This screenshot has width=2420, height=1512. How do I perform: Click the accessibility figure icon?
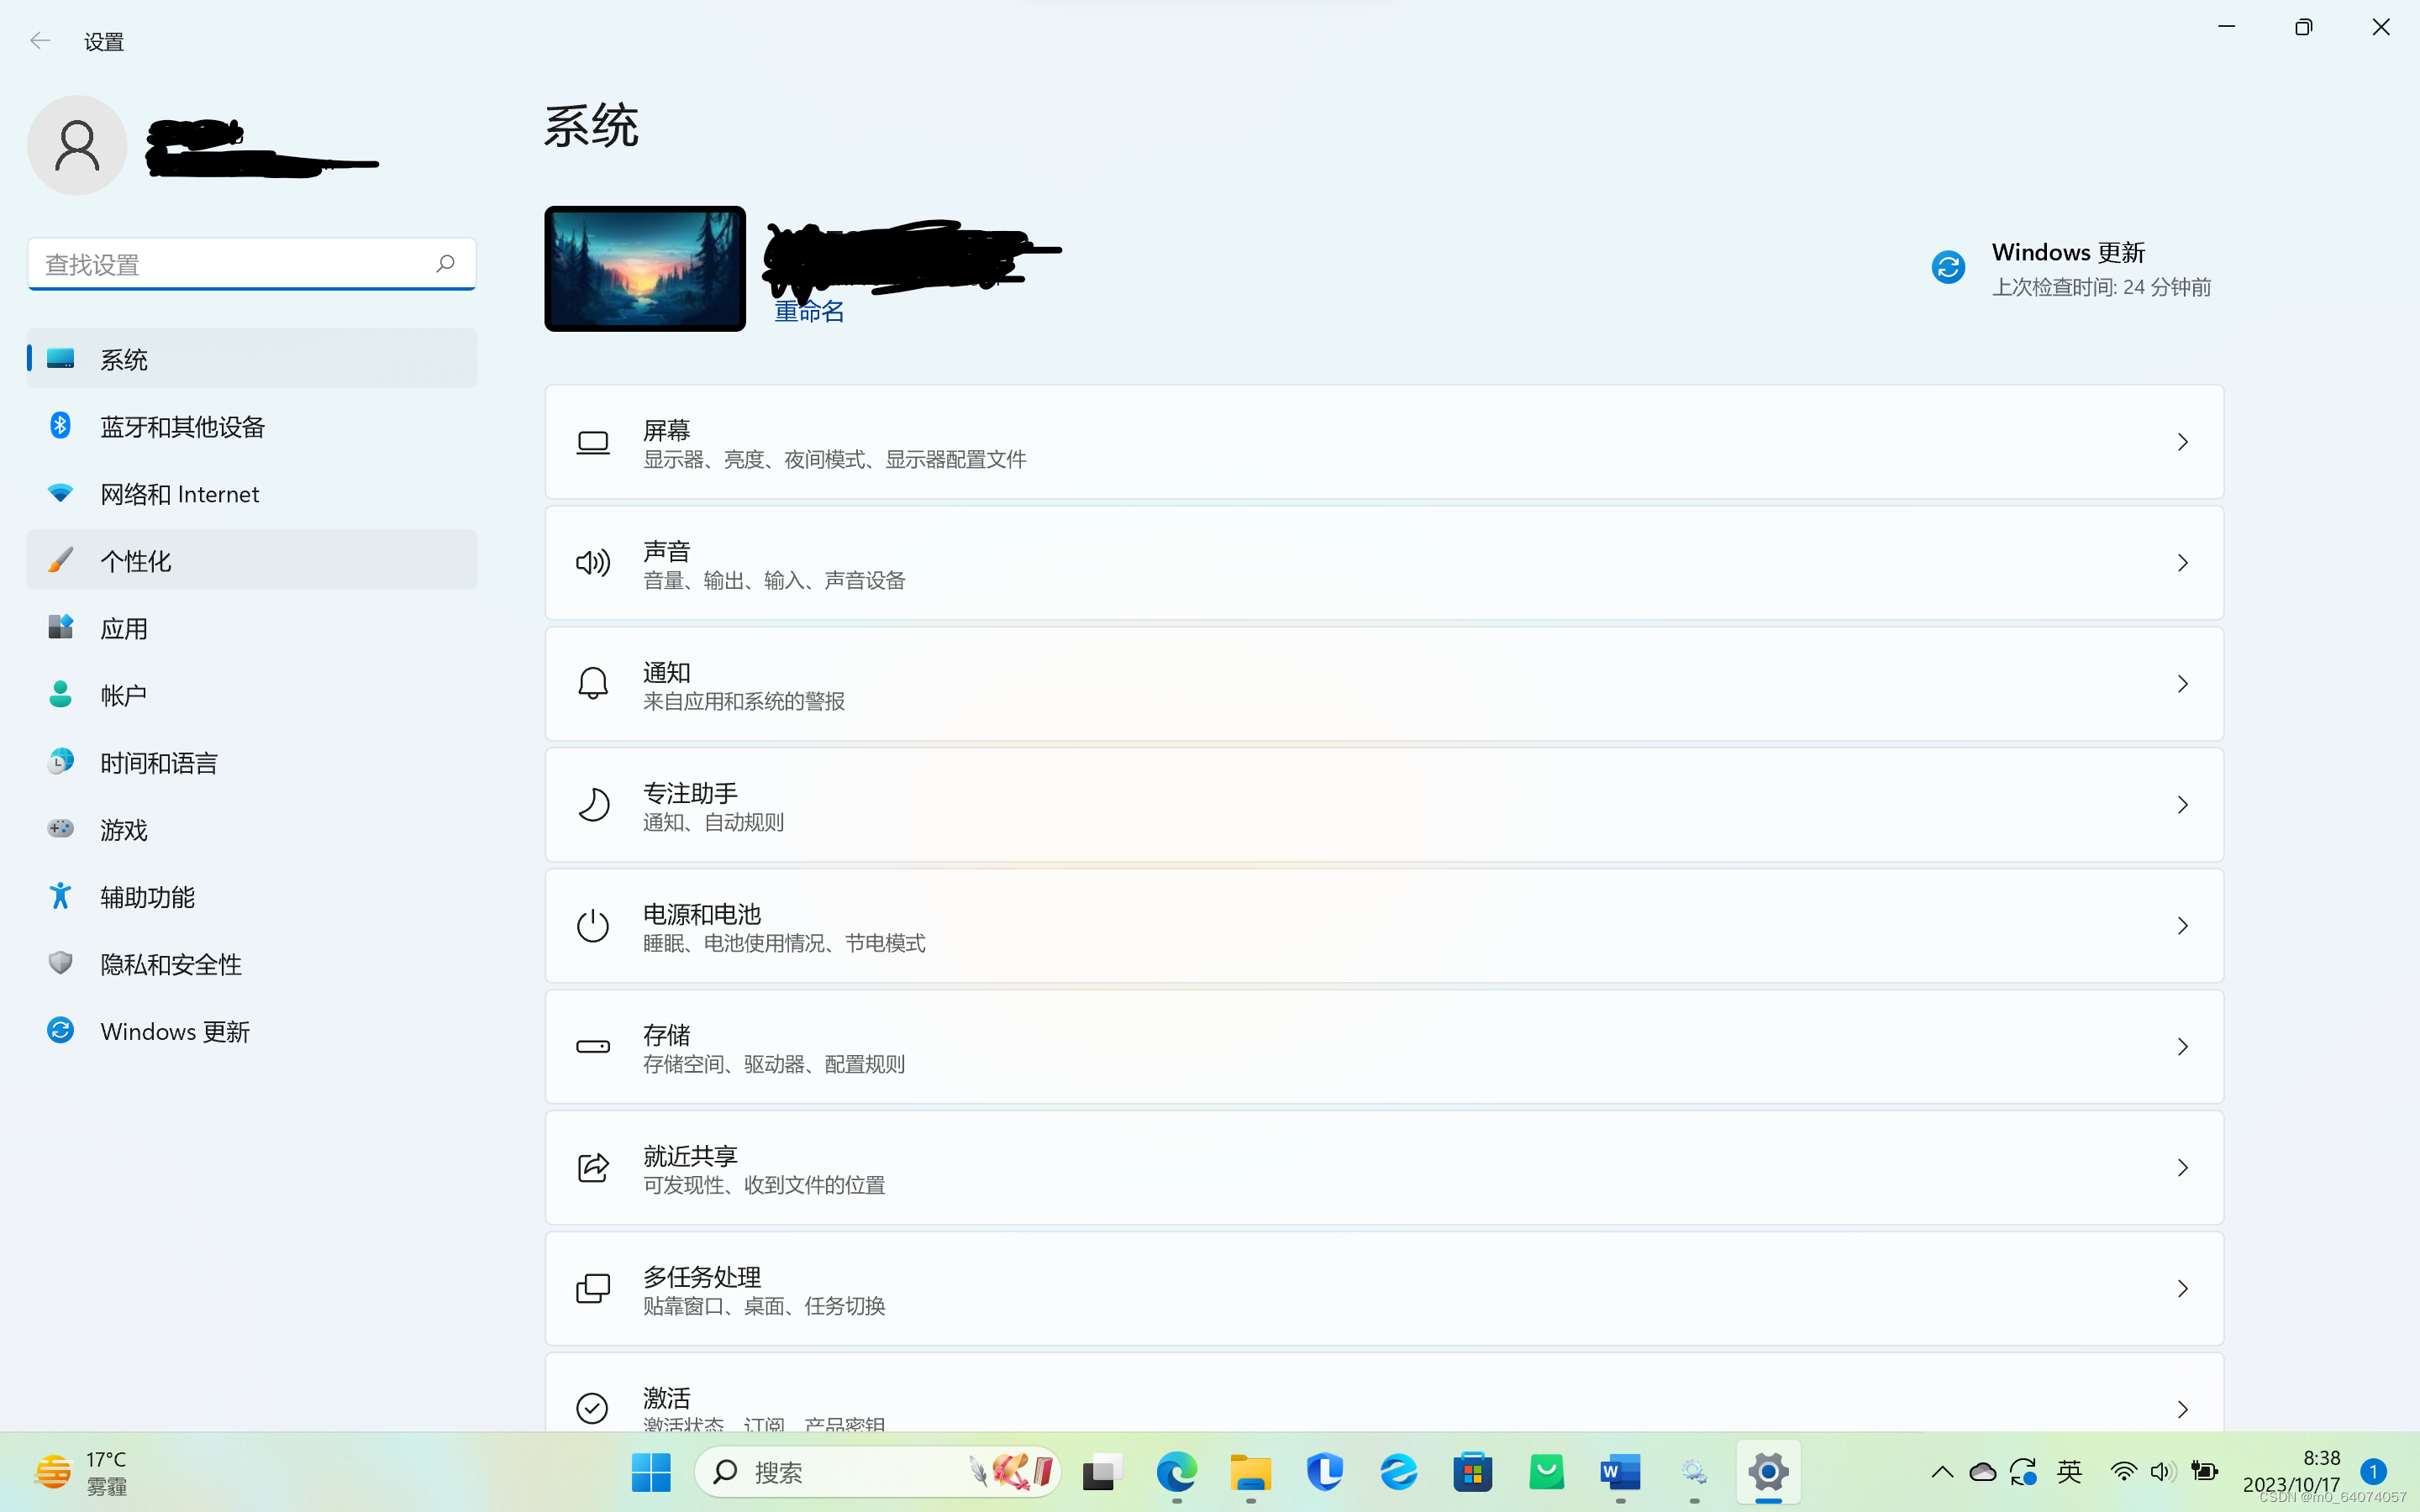[60, 896]
